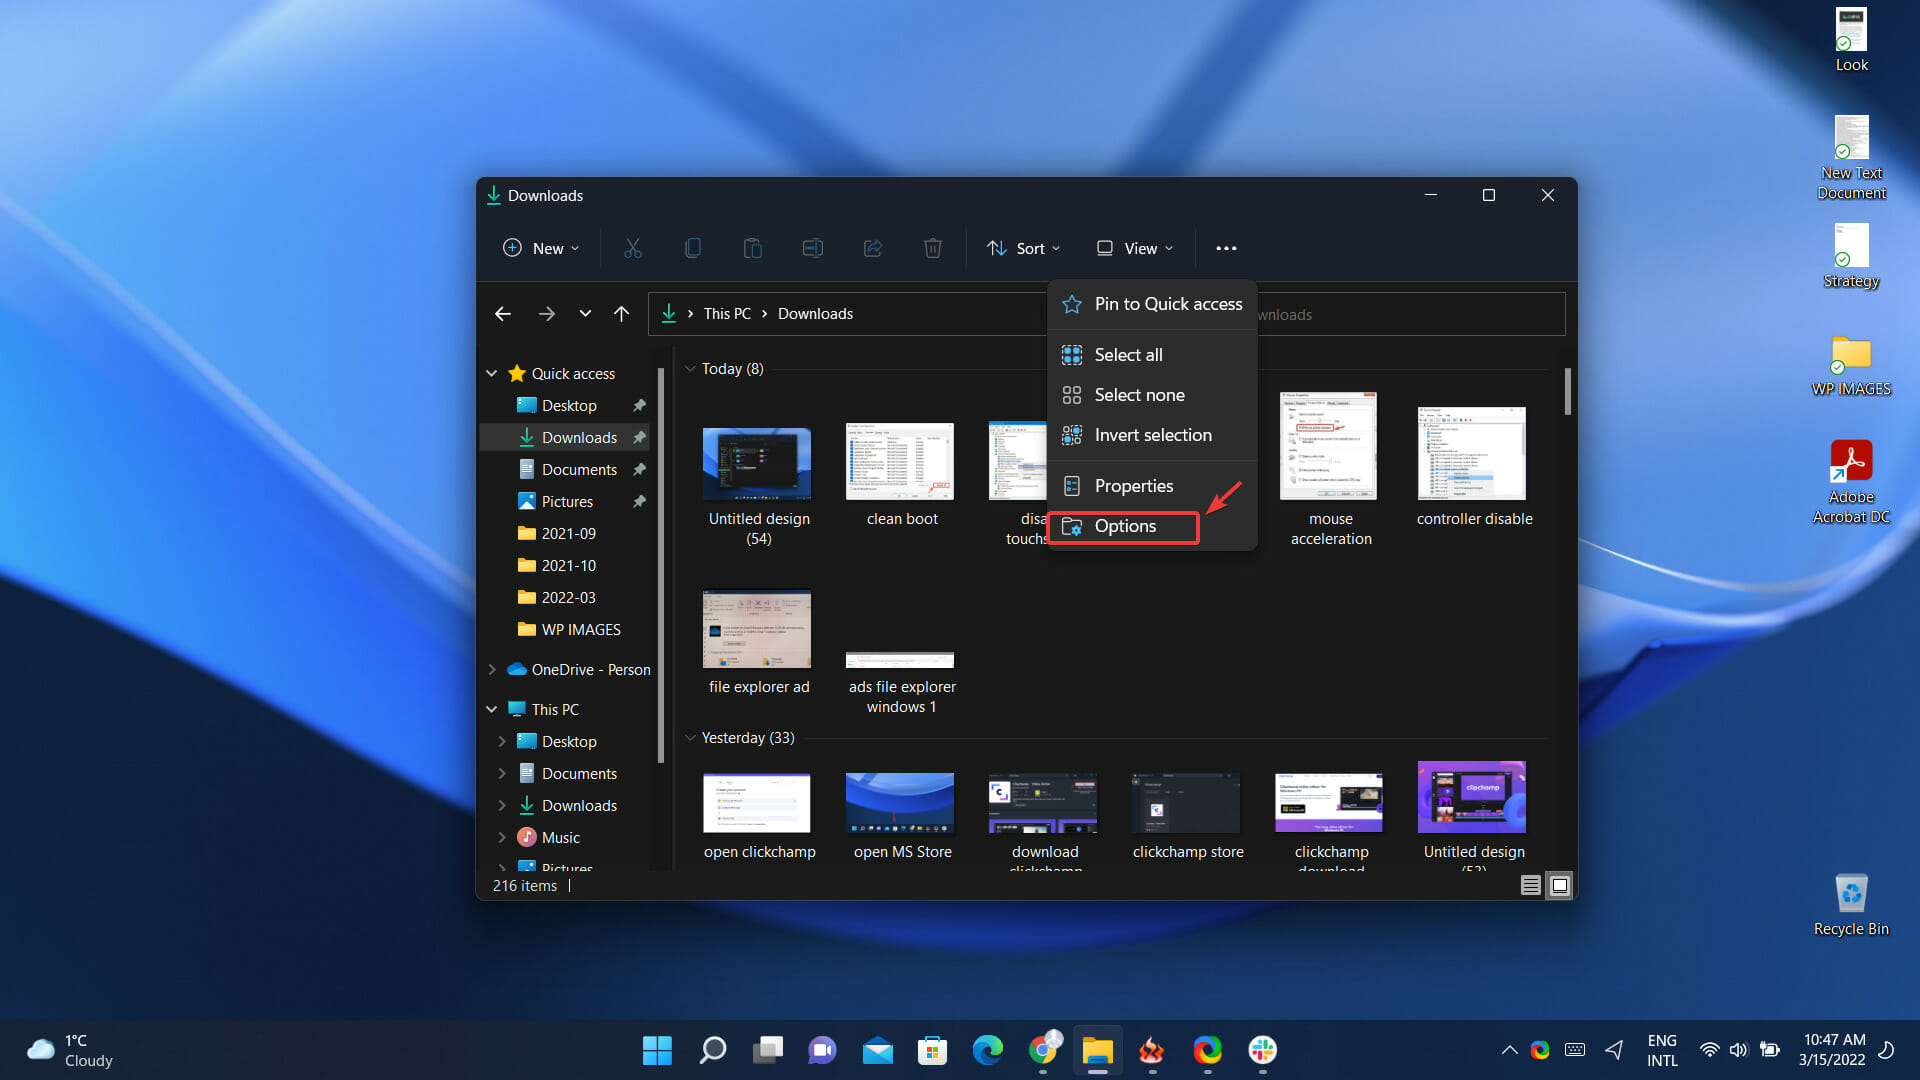
Task: Click Pin to Quick access entry
Action: 1167,304
